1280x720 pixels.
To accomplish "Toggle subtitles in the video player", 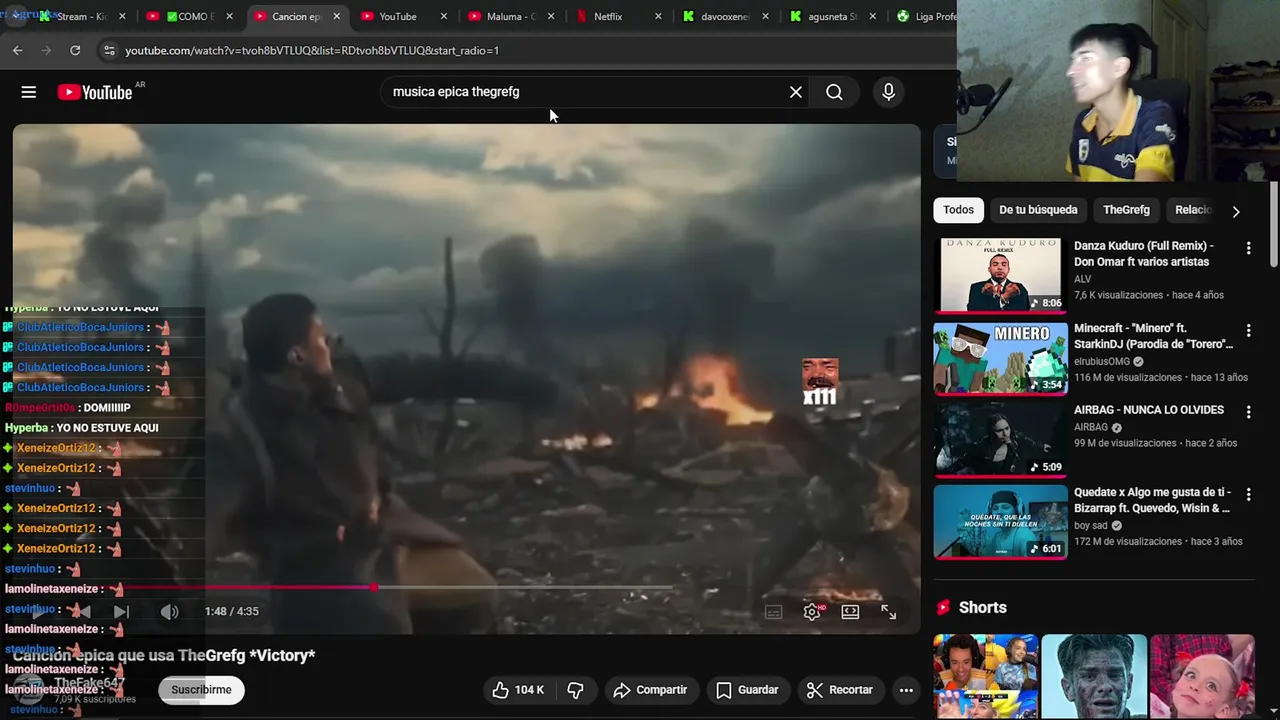I will [774, 612].
